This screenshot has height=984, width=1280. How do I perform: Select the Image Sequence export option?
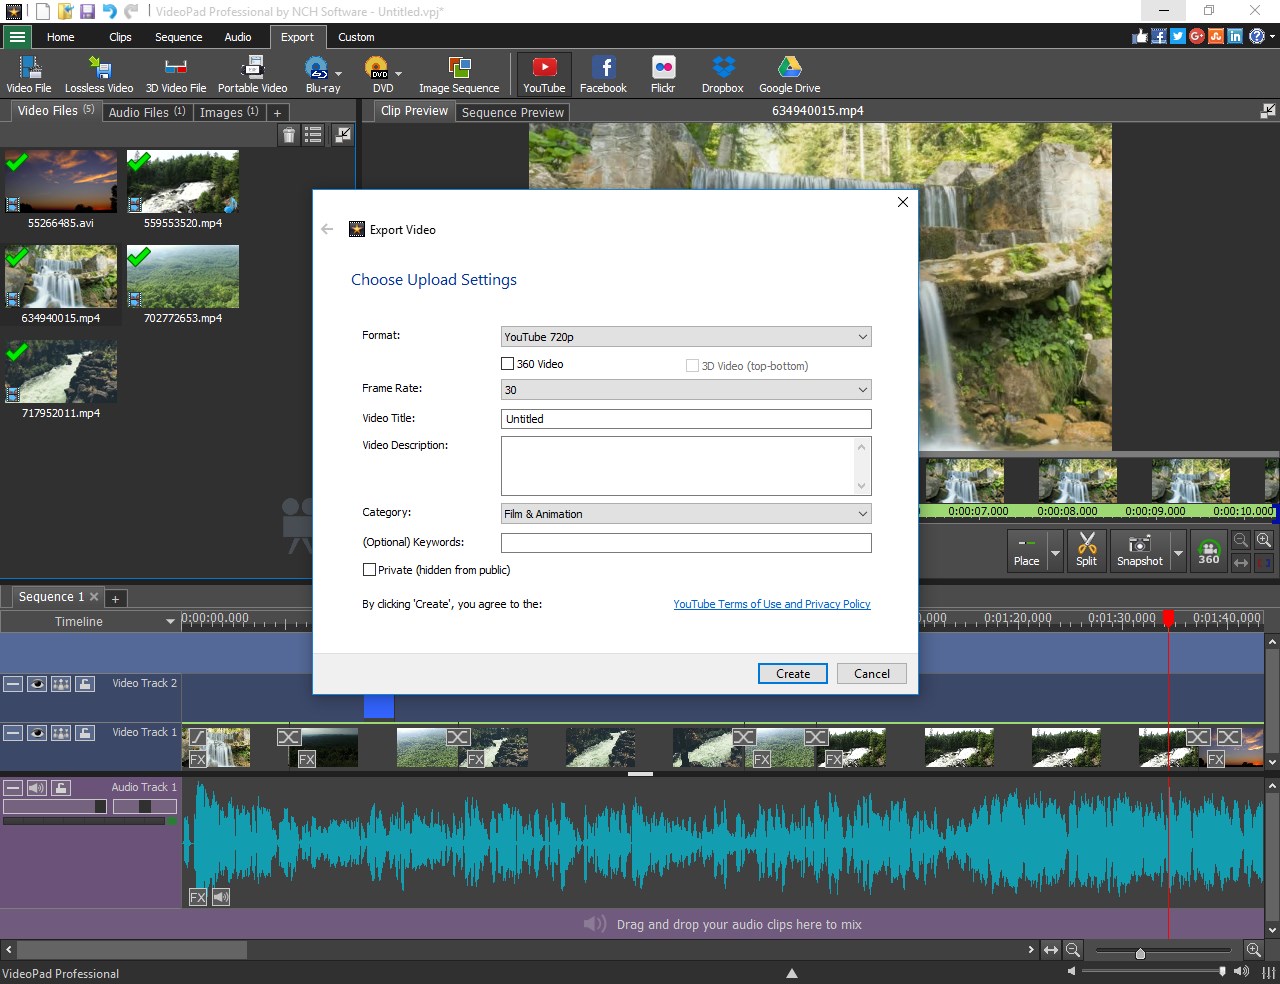click(459, 72)
